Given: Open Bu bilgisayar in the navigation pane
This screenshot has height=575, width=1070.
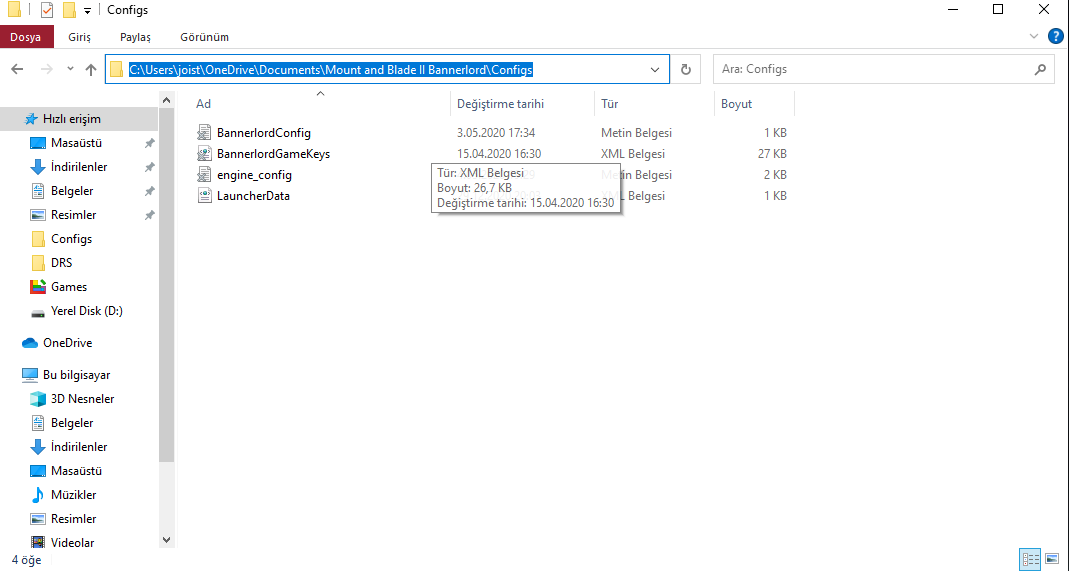Looking at the screenshot, I should (76, 374).
